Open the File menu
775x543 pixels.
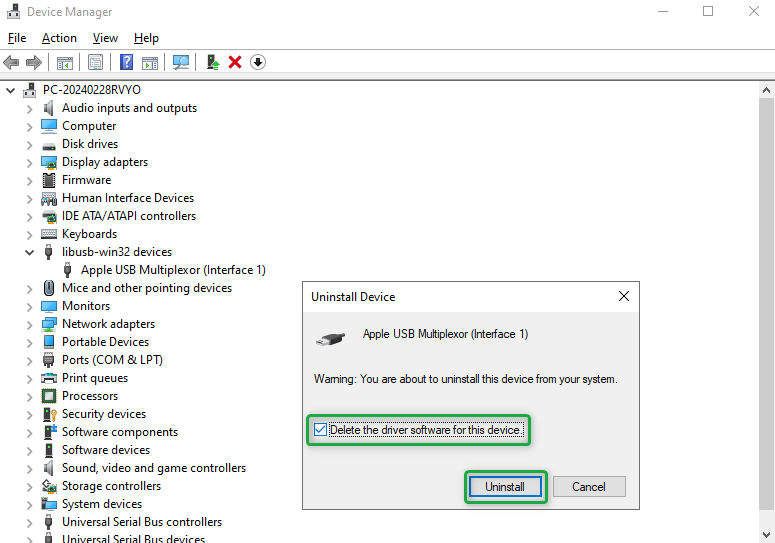pyautogui.click(x=17, y=38)
